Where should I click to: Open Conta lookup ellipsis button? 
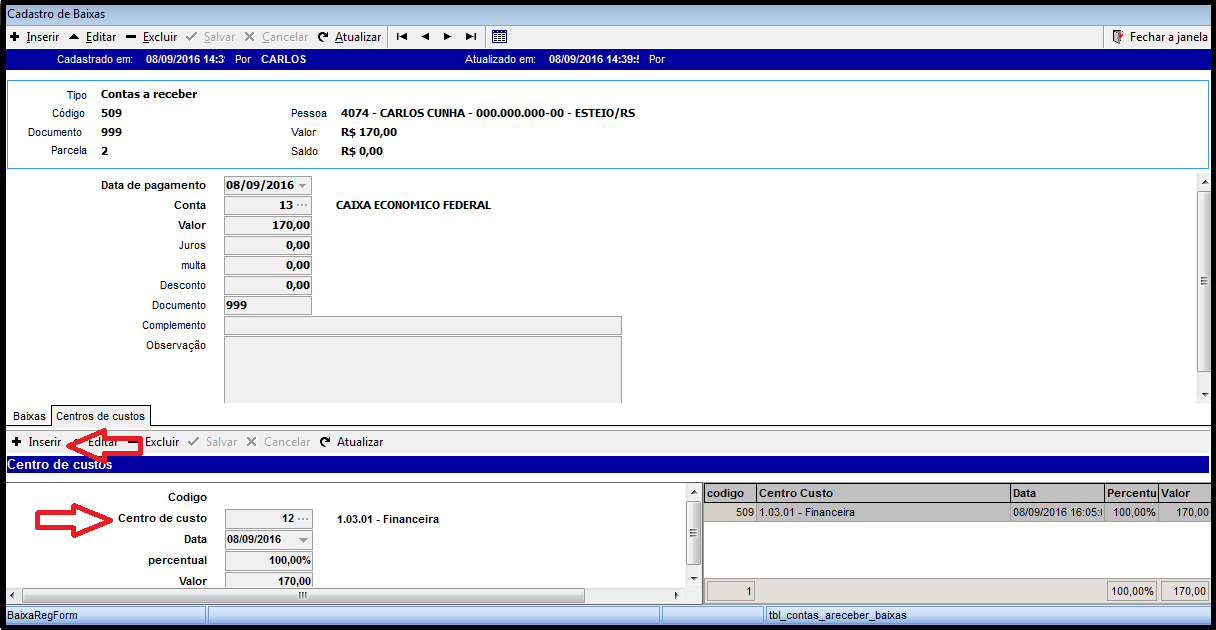click(x=302, y=205)
